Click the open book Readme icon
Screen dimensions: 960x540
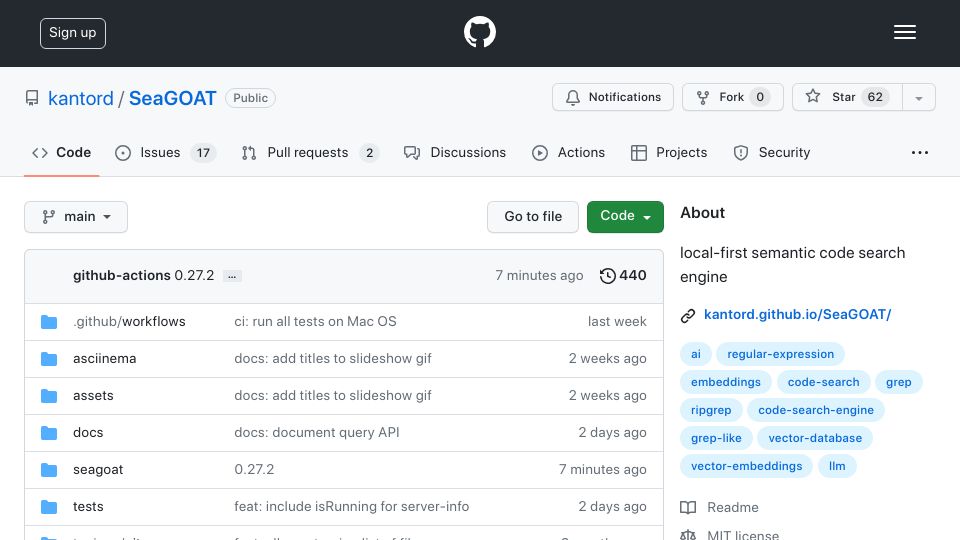pos(688,508)
